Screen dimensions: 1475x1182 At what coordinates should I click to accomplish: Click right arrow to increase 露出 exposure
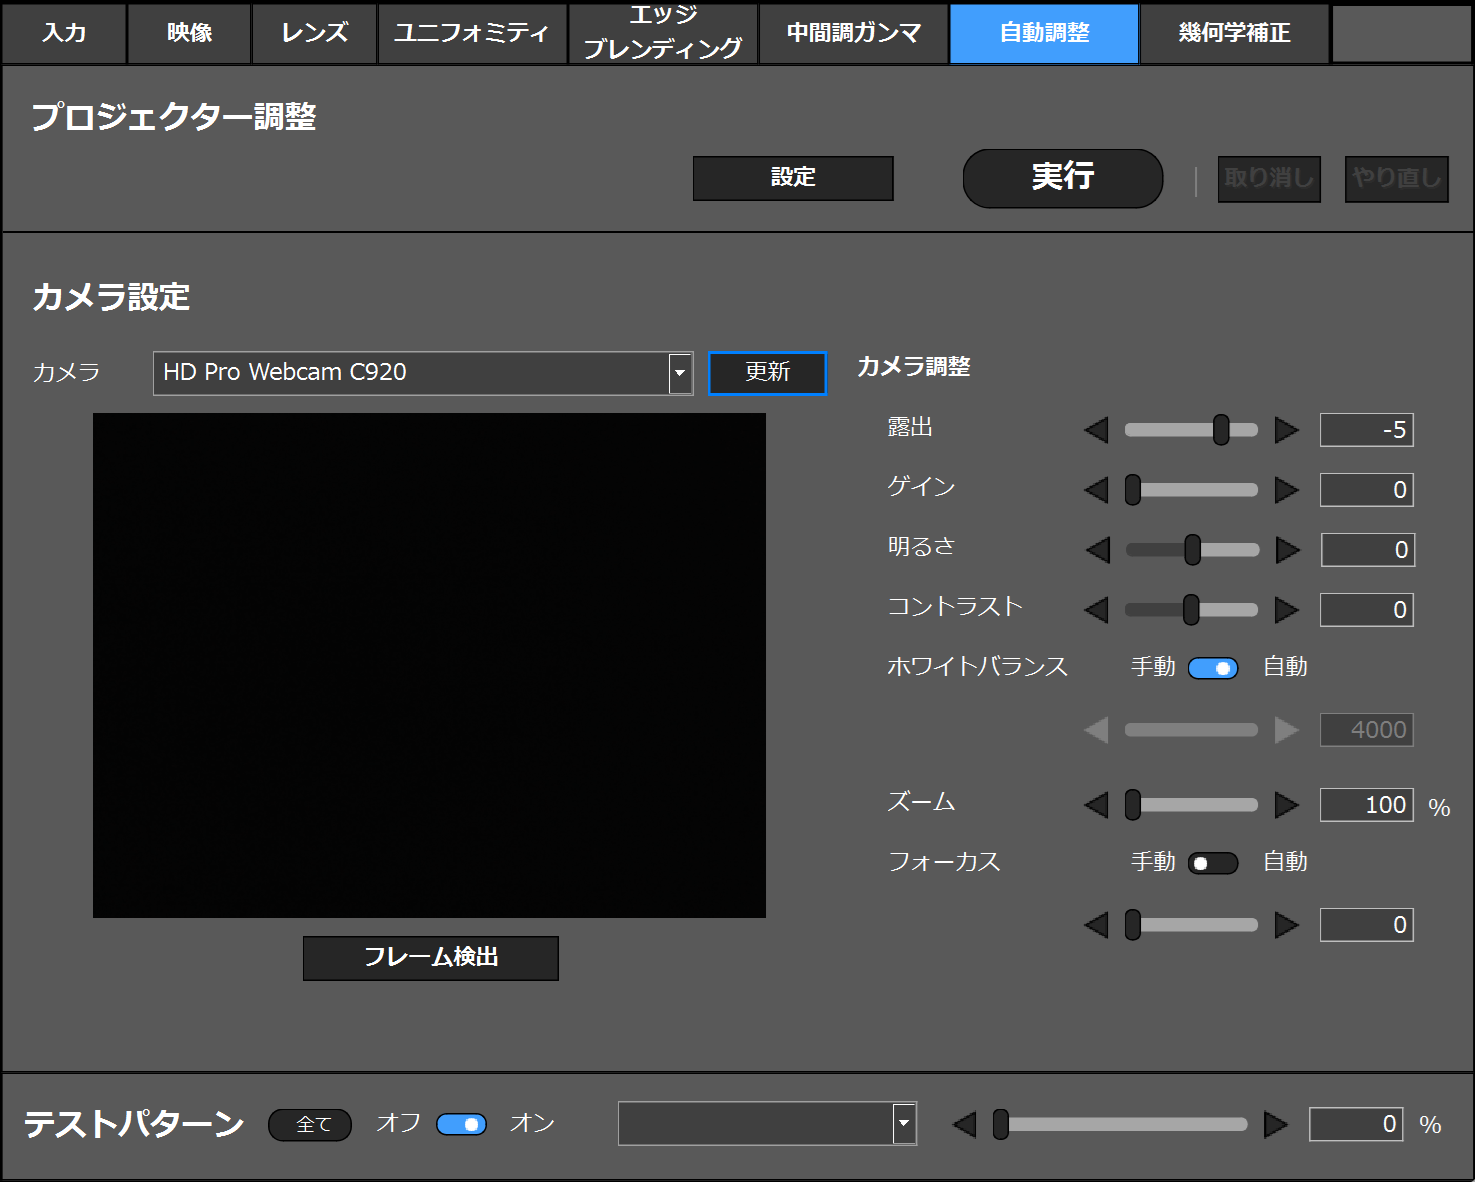pyautogui.click(x=1286, y=430)
